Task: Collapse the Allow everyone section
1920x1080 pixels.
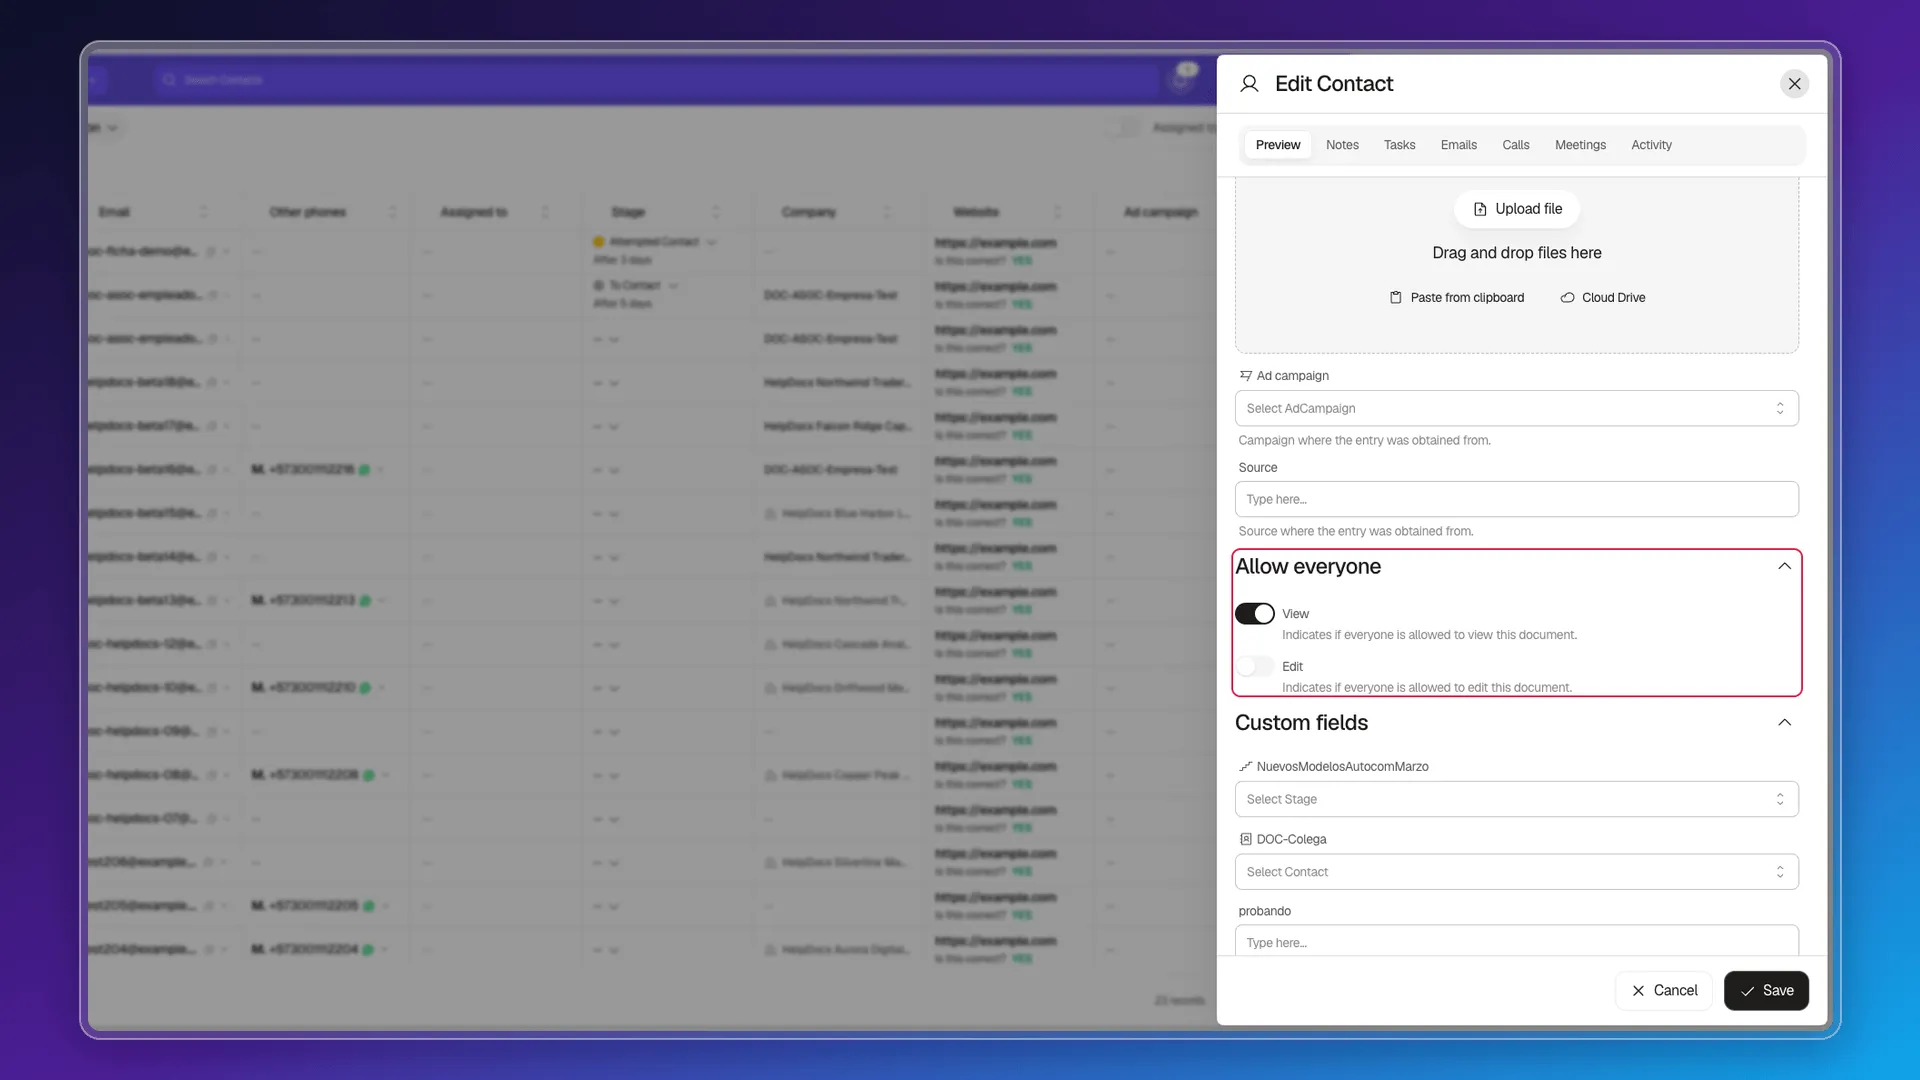Action: 1784,567
